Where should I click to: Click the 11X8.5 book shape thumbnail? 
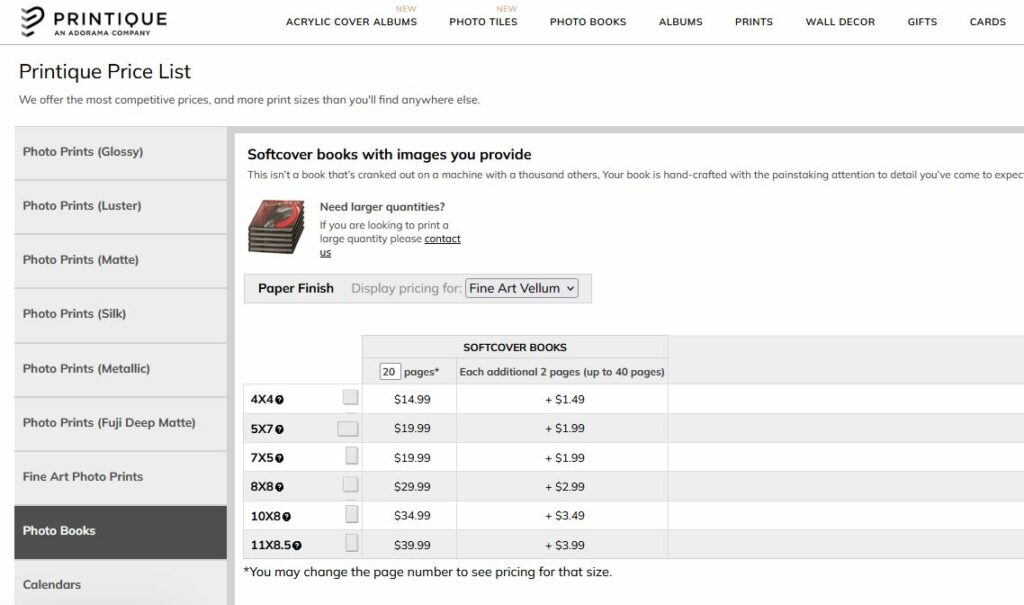click(x=352, y=543)
